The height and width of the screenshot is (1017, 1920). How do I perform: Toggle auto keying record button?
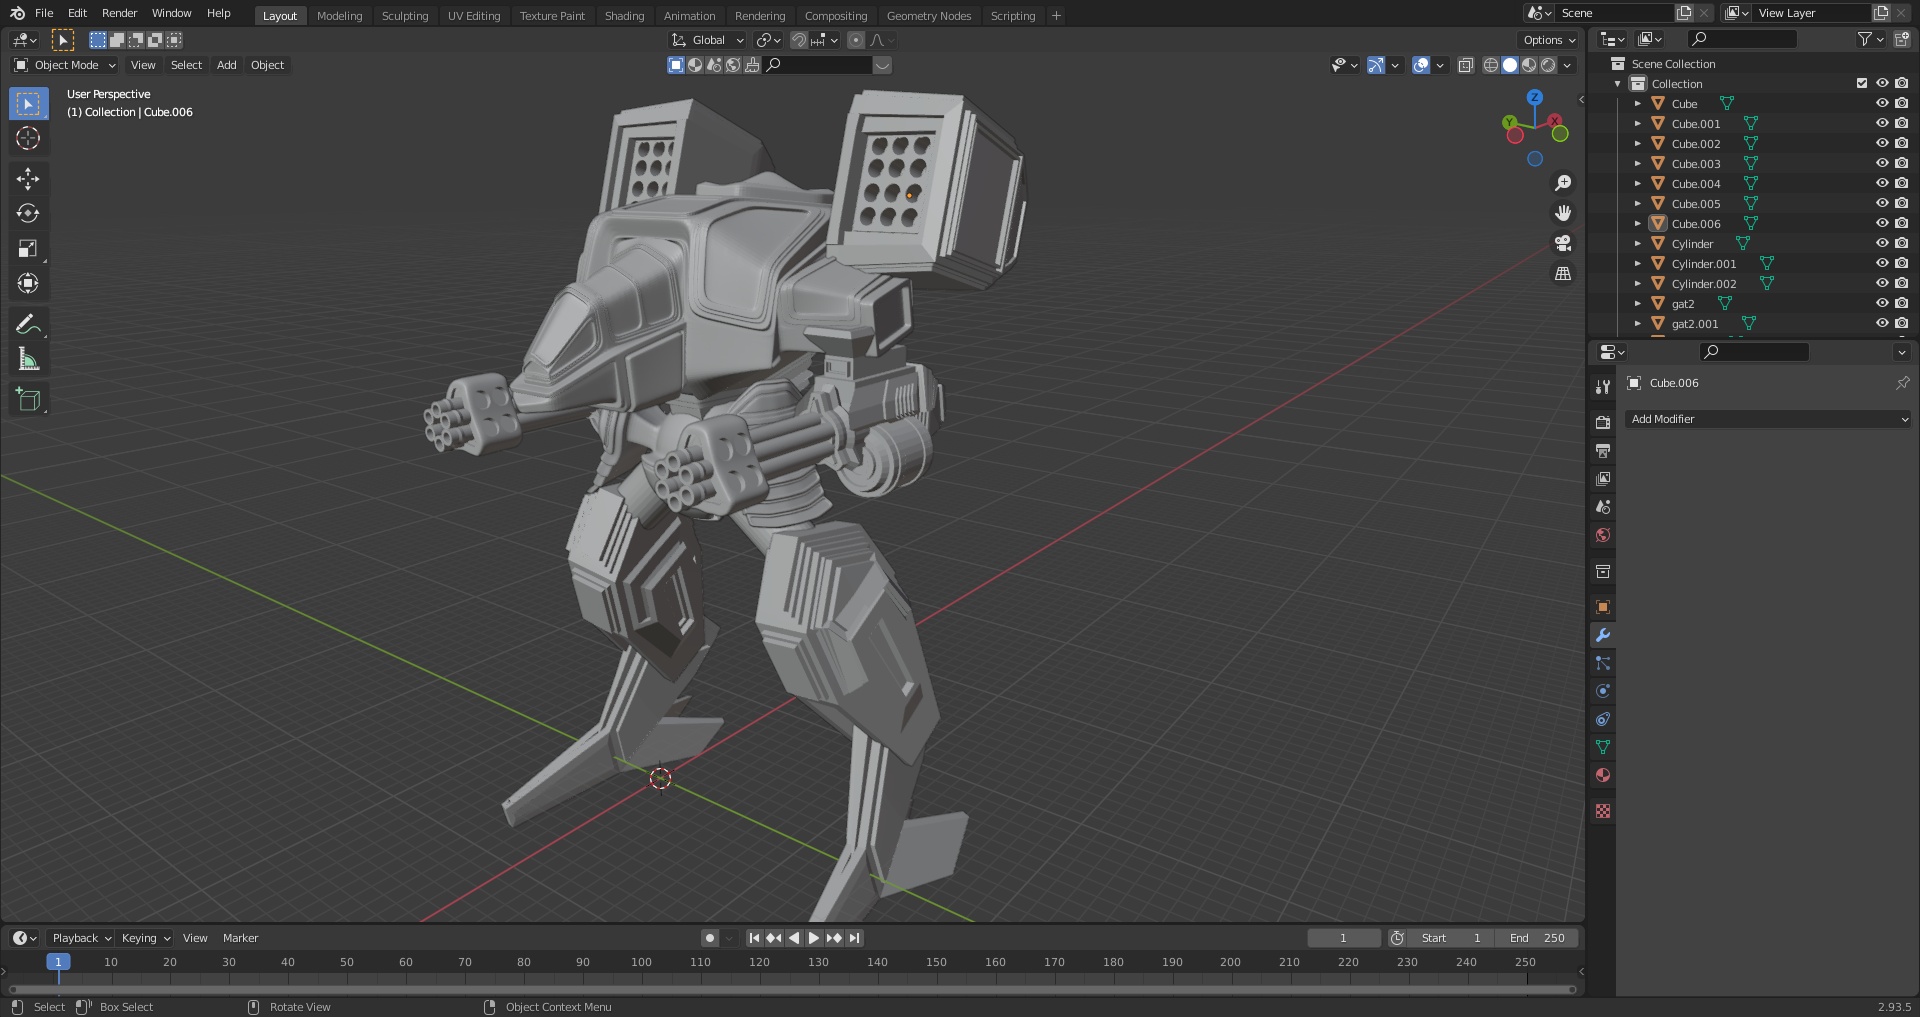(709, 938)
